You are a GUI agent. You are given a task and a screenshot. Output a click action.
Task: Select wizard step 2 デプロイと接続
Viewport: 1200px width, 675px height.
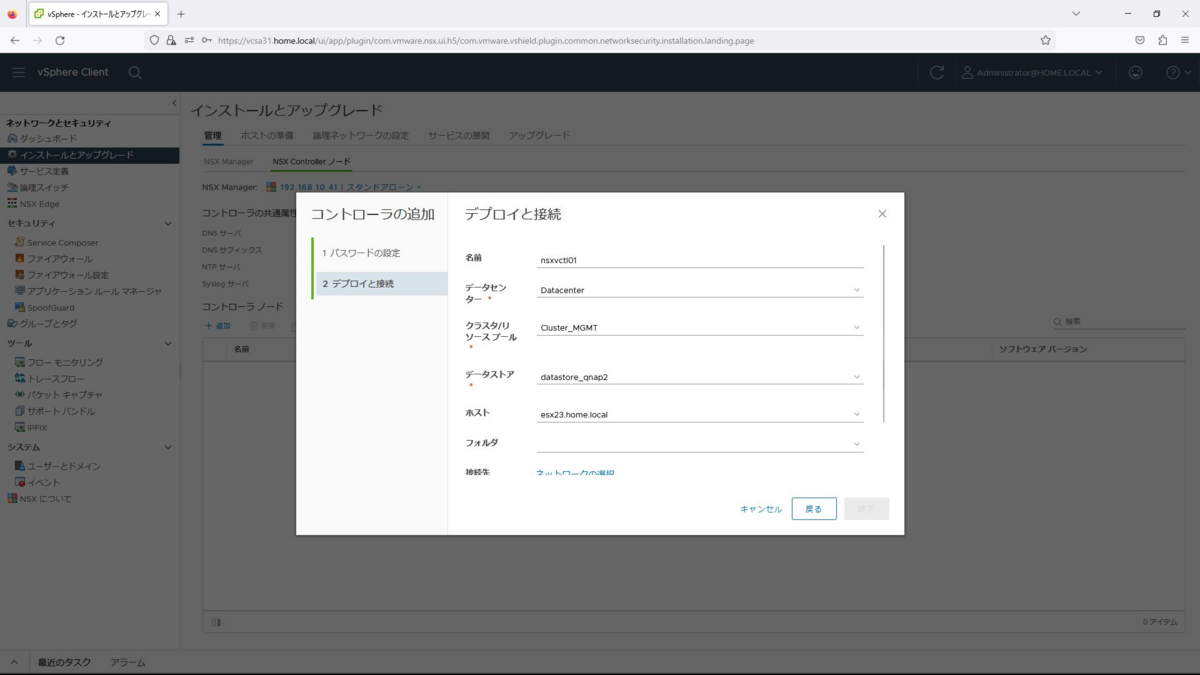380,284
